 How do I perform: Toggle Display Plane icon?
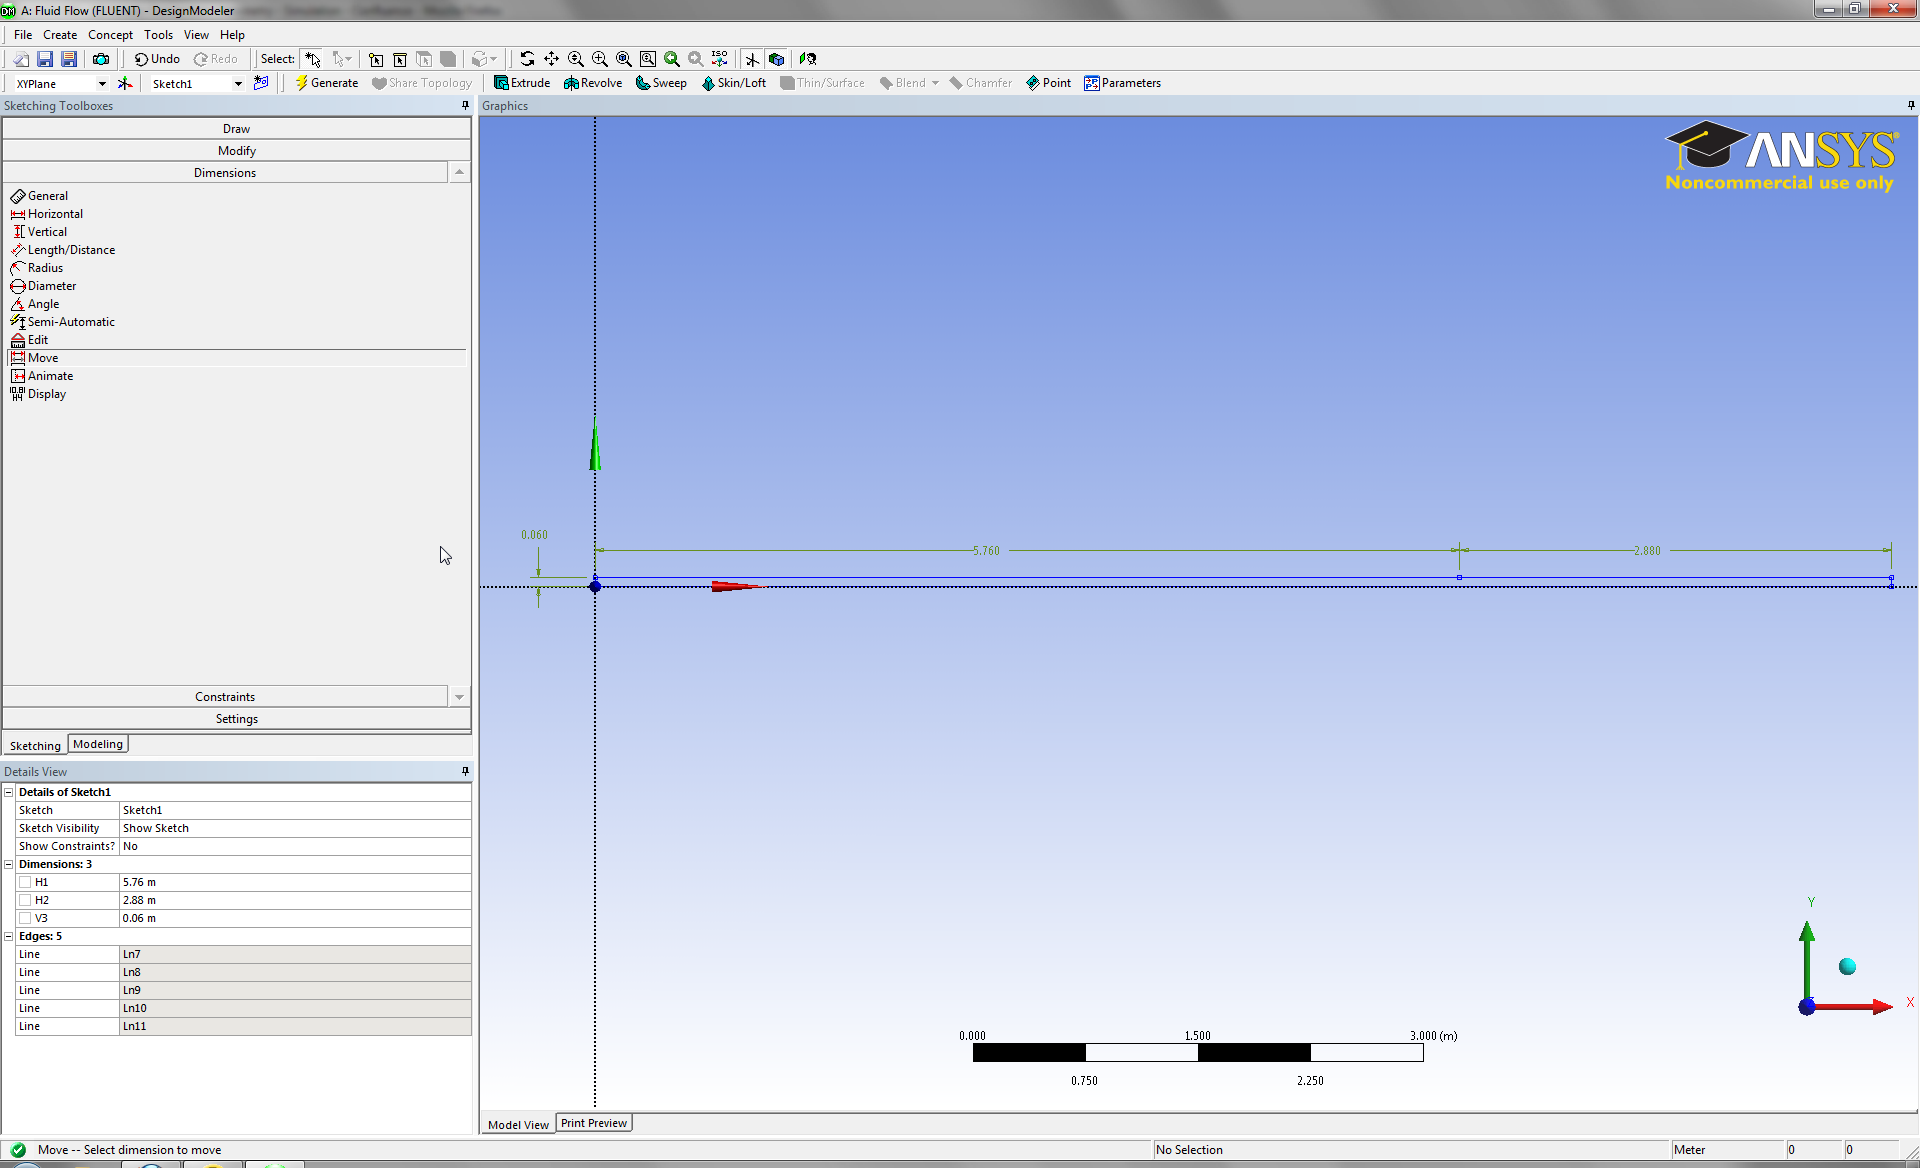(x=752, y=59)
